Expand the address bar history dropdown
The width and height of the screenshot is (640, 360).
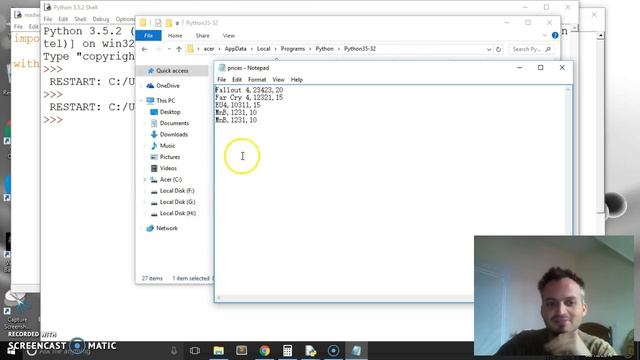489,49
